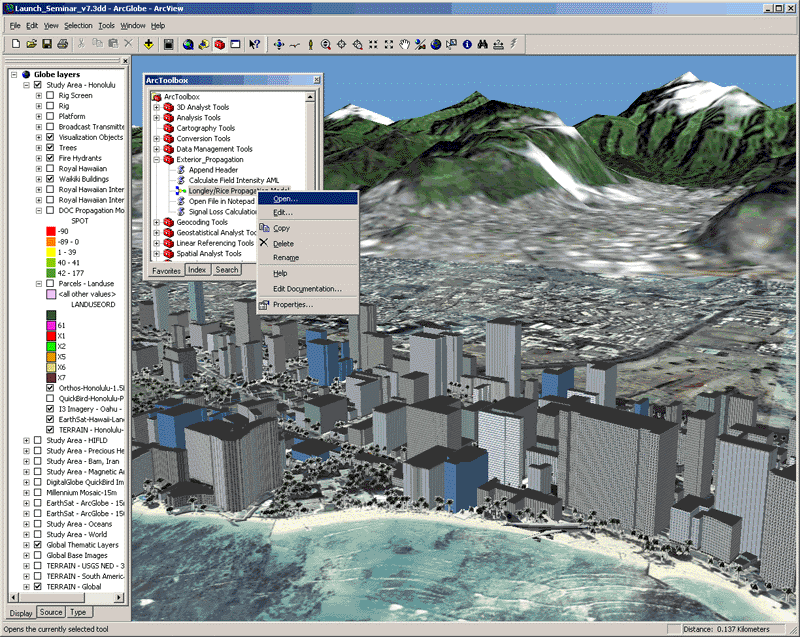Click the yellow 1 - 39 legend swatch
The image size is (800, 637).
click(51, 252)
